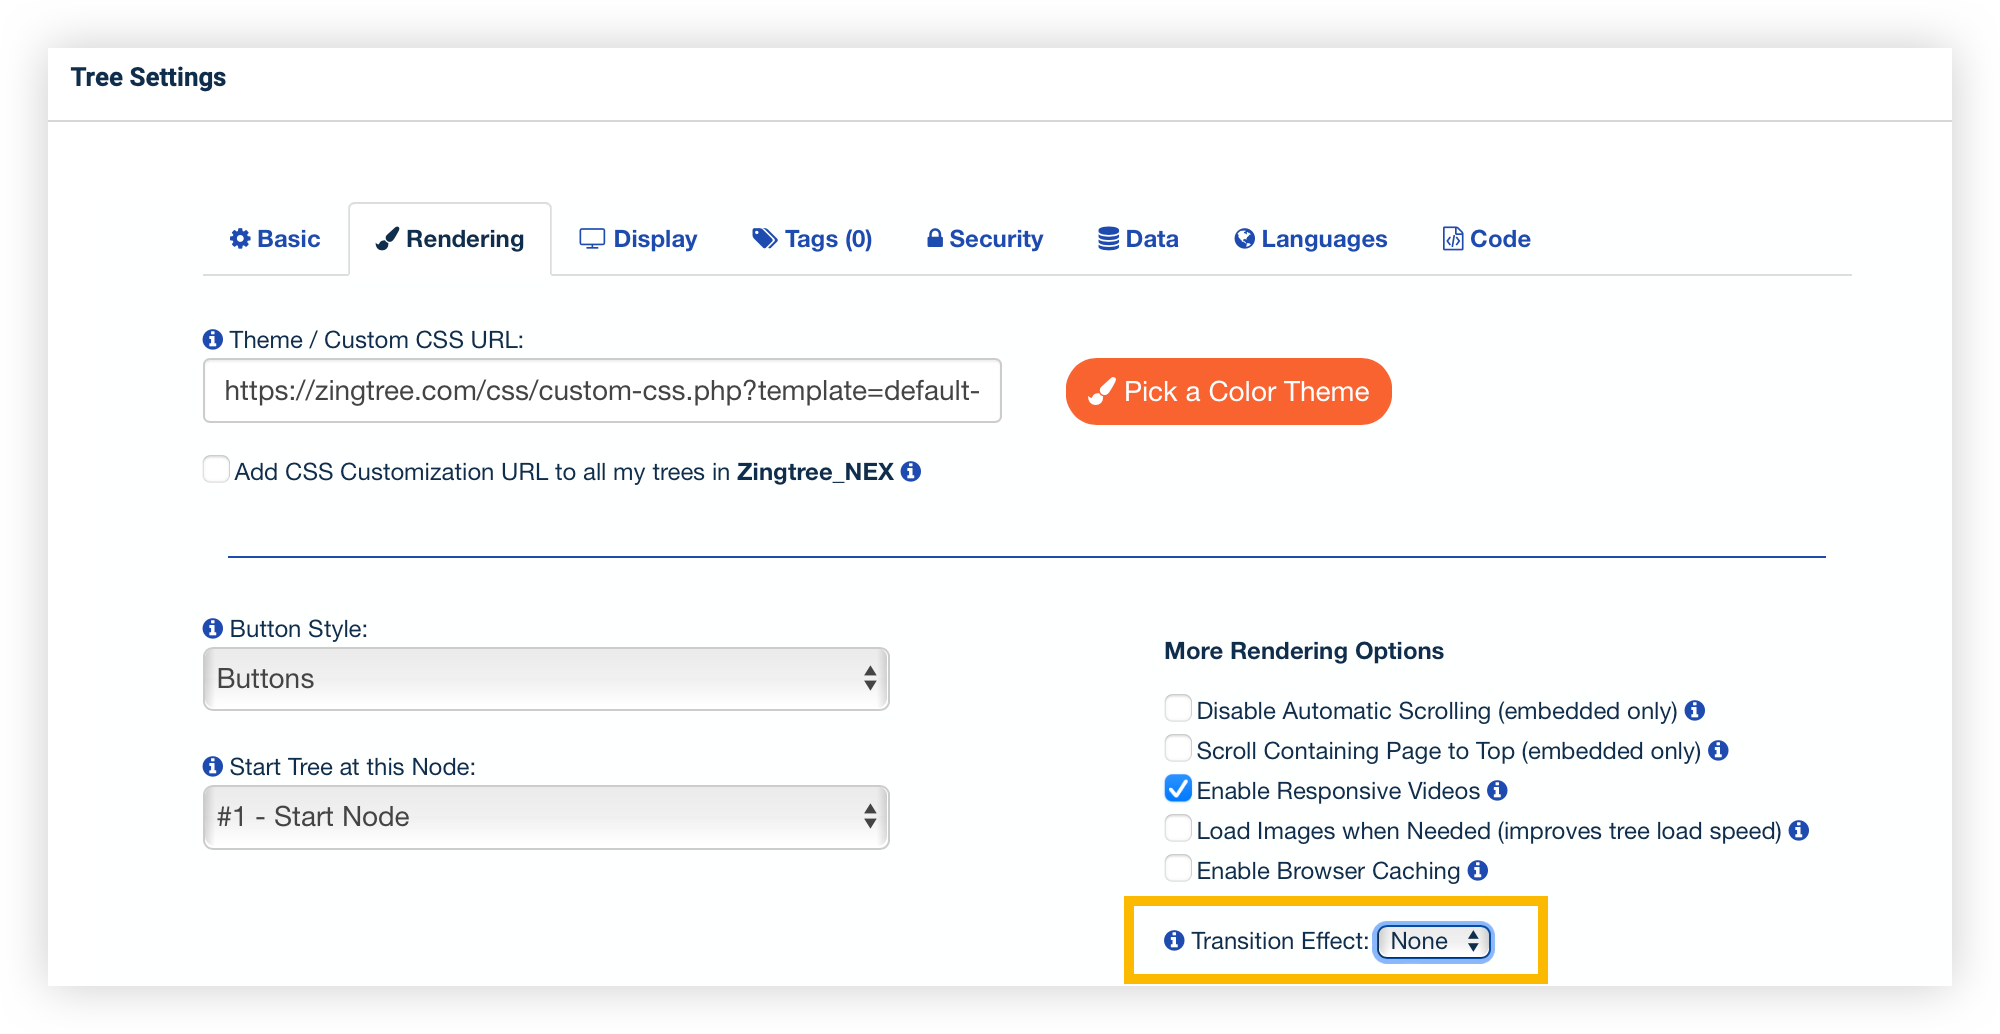
Task: Click info icon beside Start Tree at this Node
Action: tap(213, 767)
